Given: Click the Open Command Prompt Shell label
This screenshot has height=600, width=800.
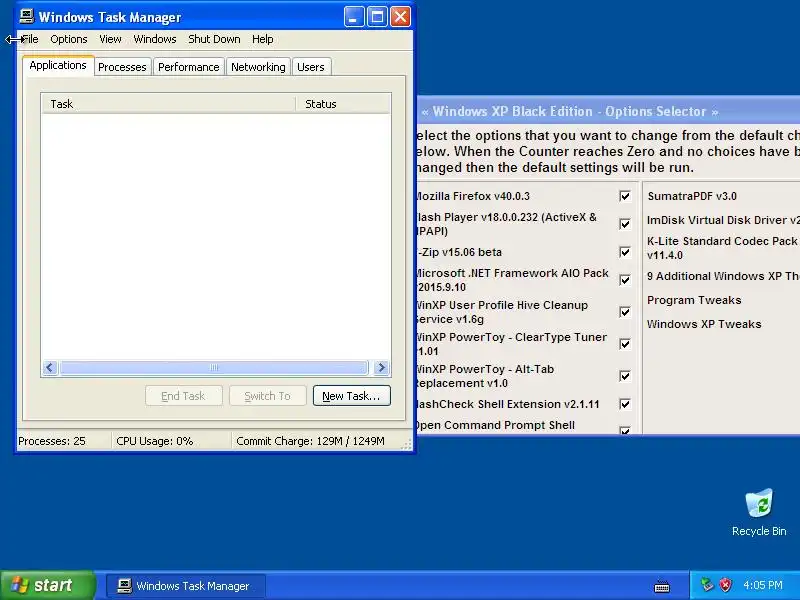Looking at the screenshot, I should (496, 425).
